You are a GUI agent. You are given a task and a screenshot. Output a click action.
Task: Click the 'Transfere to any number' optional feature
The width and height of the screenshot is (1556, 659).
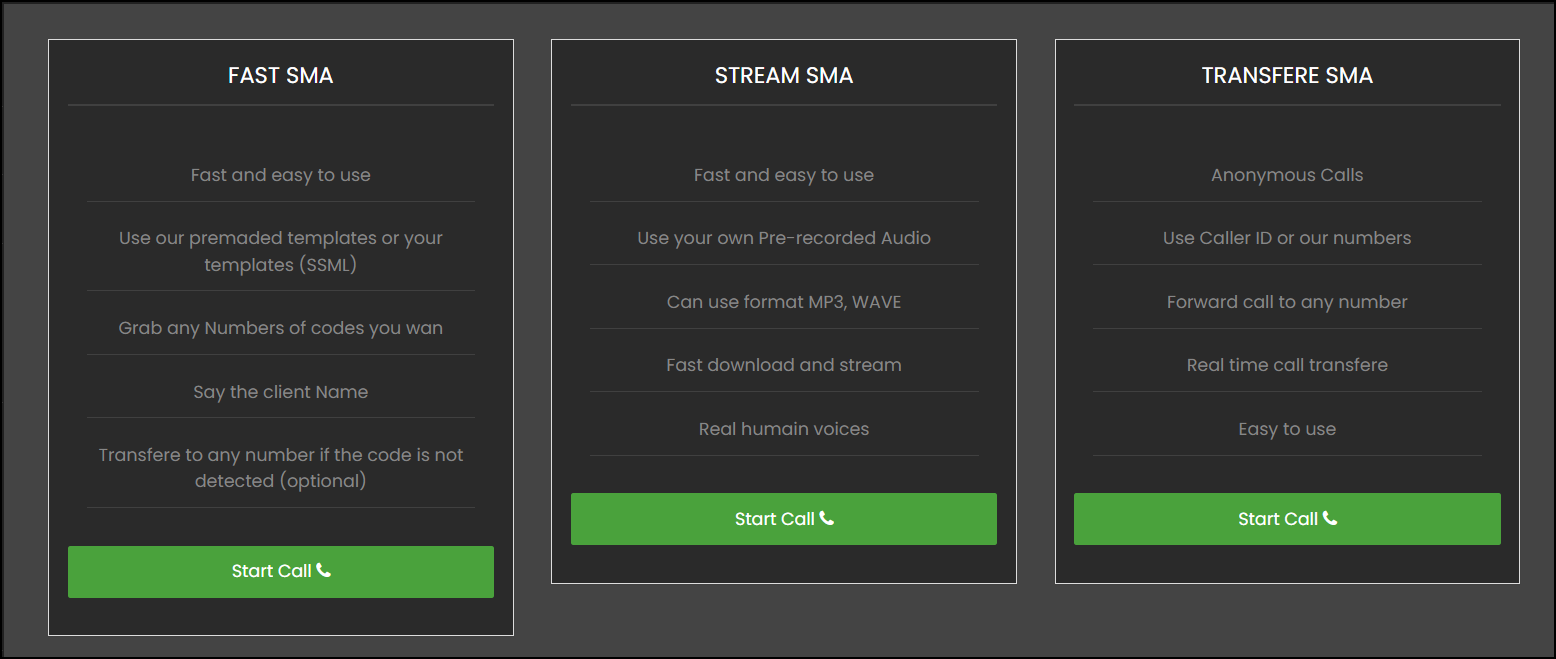pyautogui.click(x=280, y=467)
